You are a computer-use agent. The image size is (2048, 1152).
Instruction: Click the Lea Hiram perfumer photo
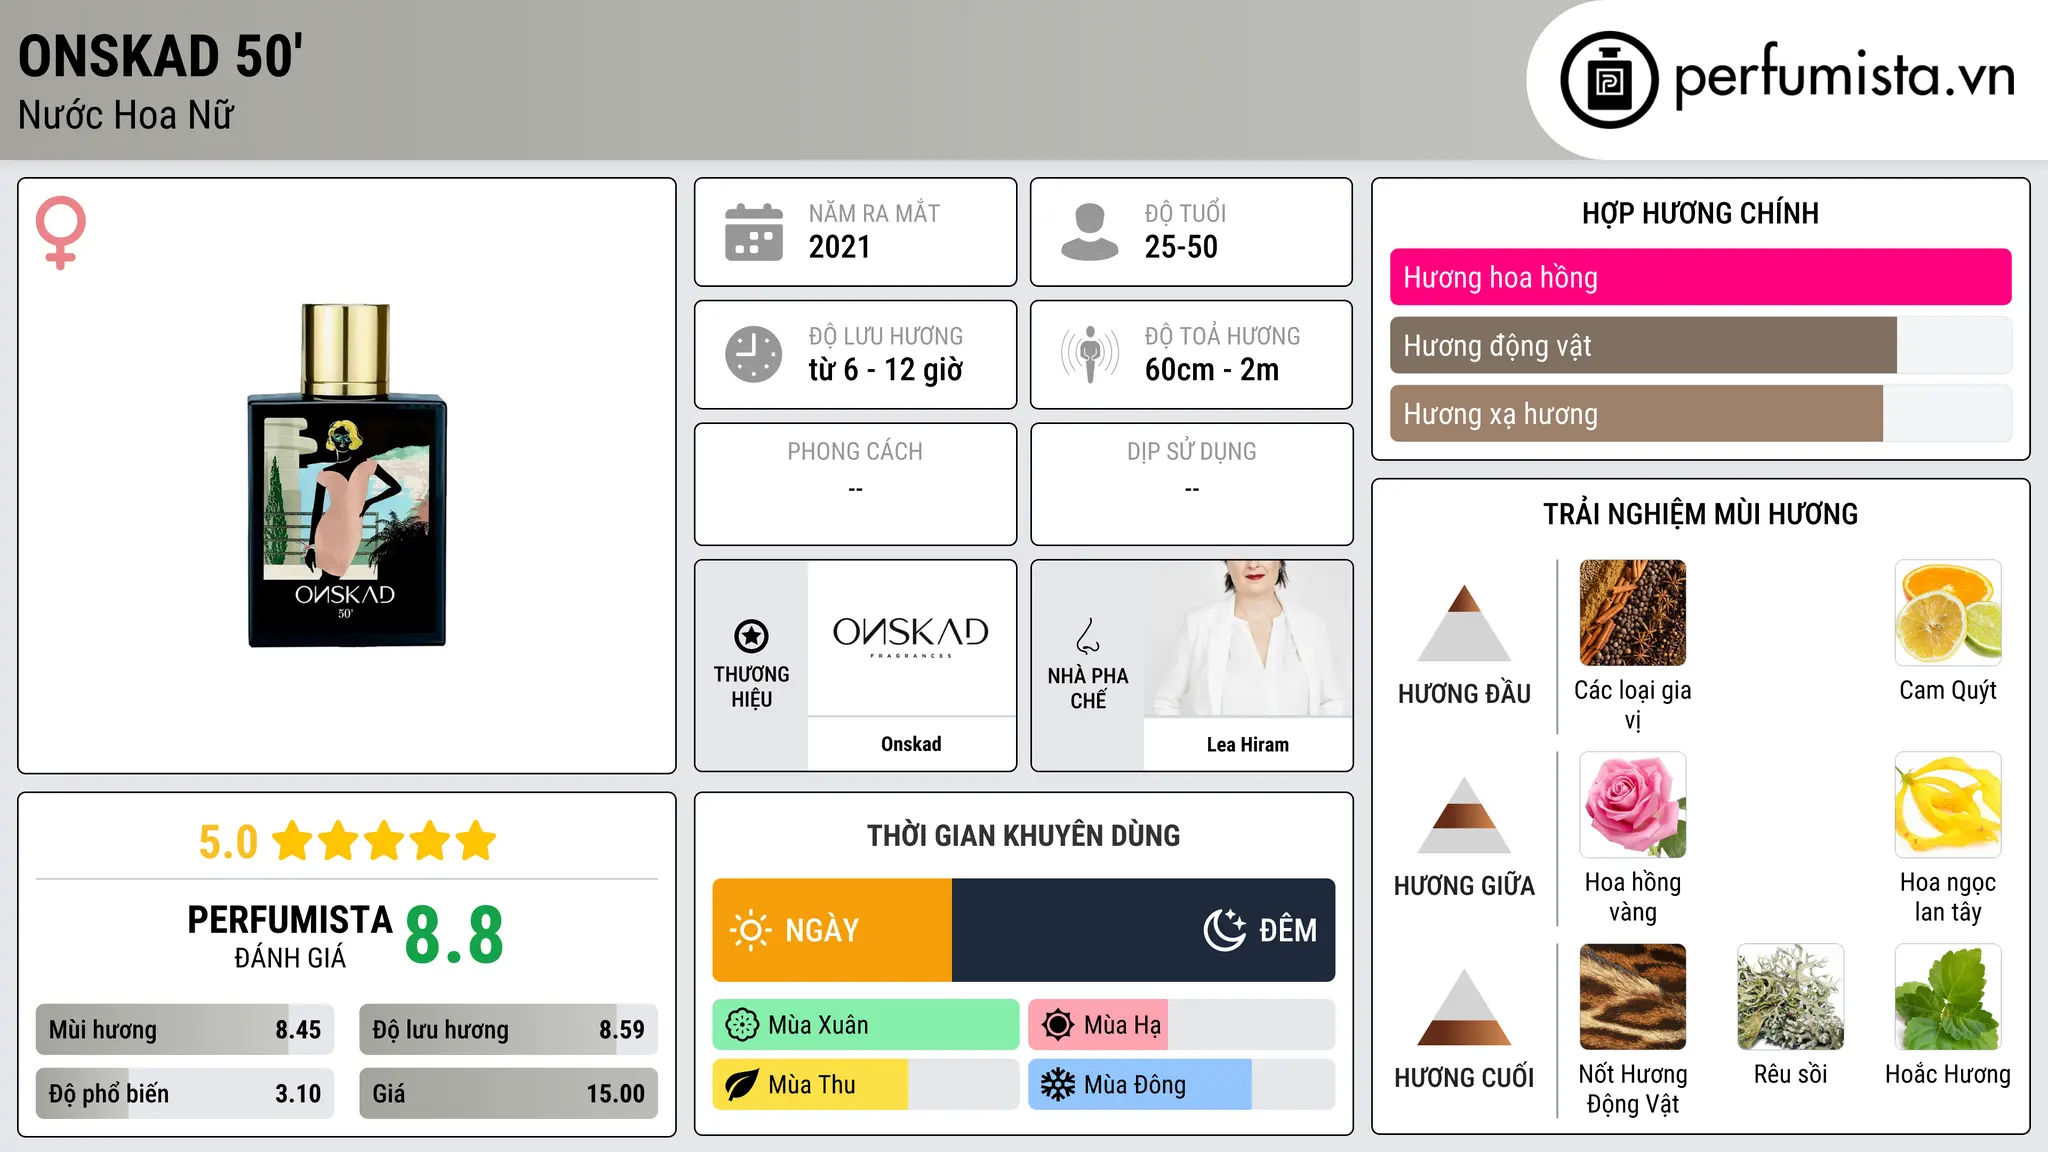1248,638
